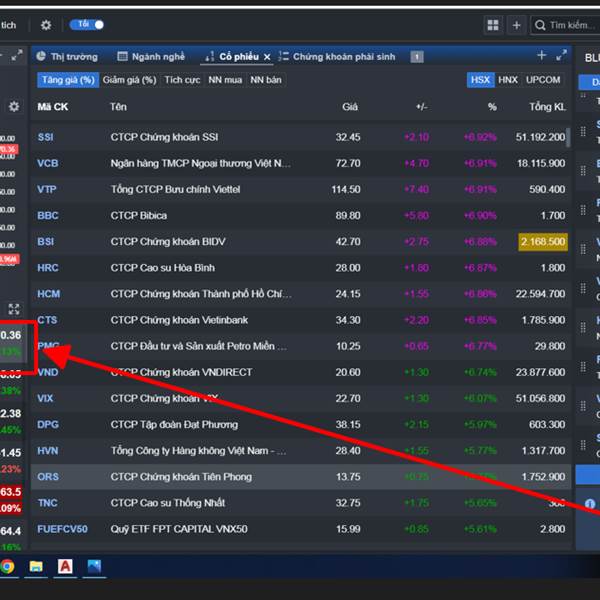600x600 pixels.
Task: Open BBC stock ticker
Action: pos(48,215)
